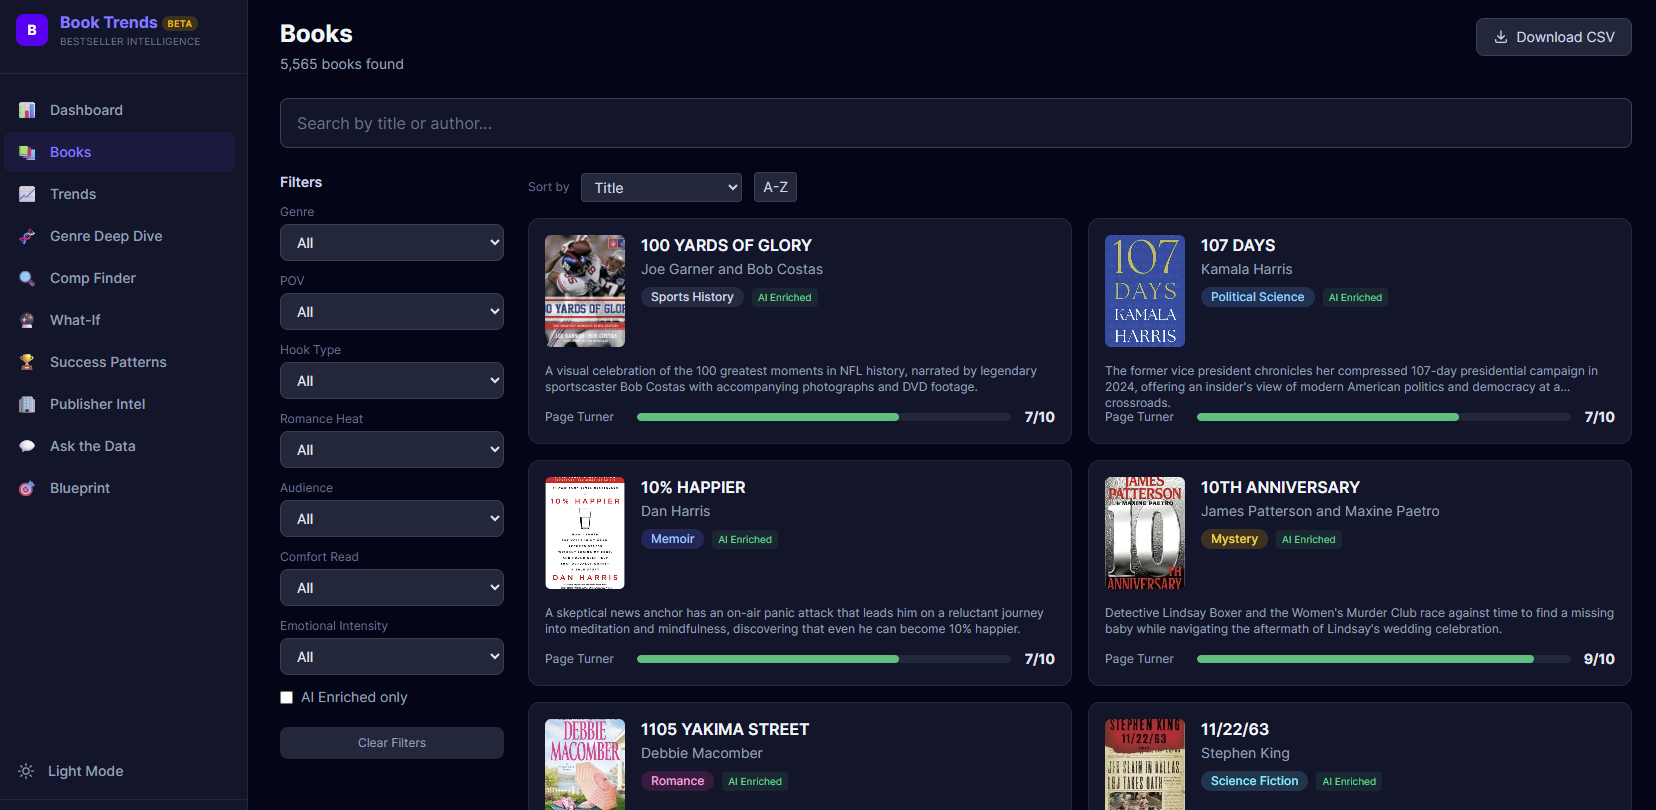Screen dimensions: 1656x810
Task: Open the Dashboard page
Action: [119, 110]
